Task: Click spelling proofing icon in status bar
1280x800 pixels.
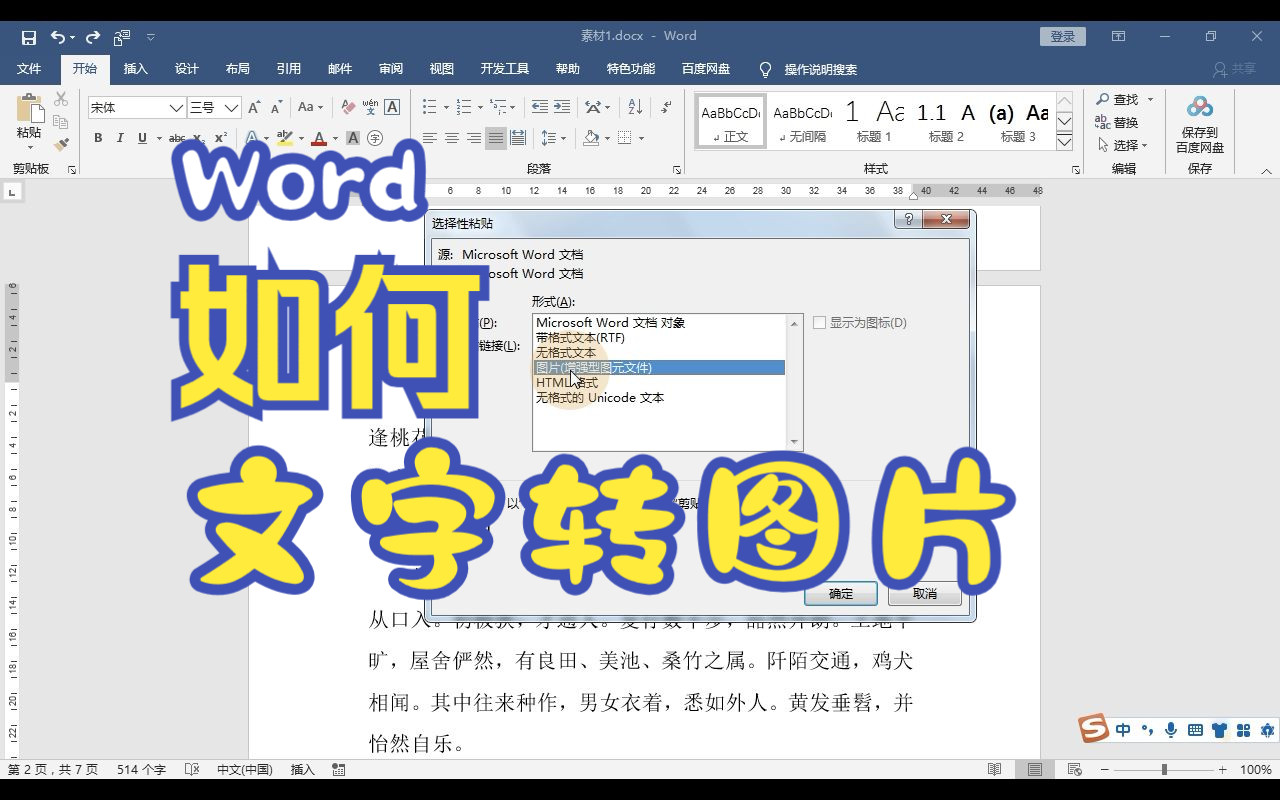Action: tap(191, 769)
